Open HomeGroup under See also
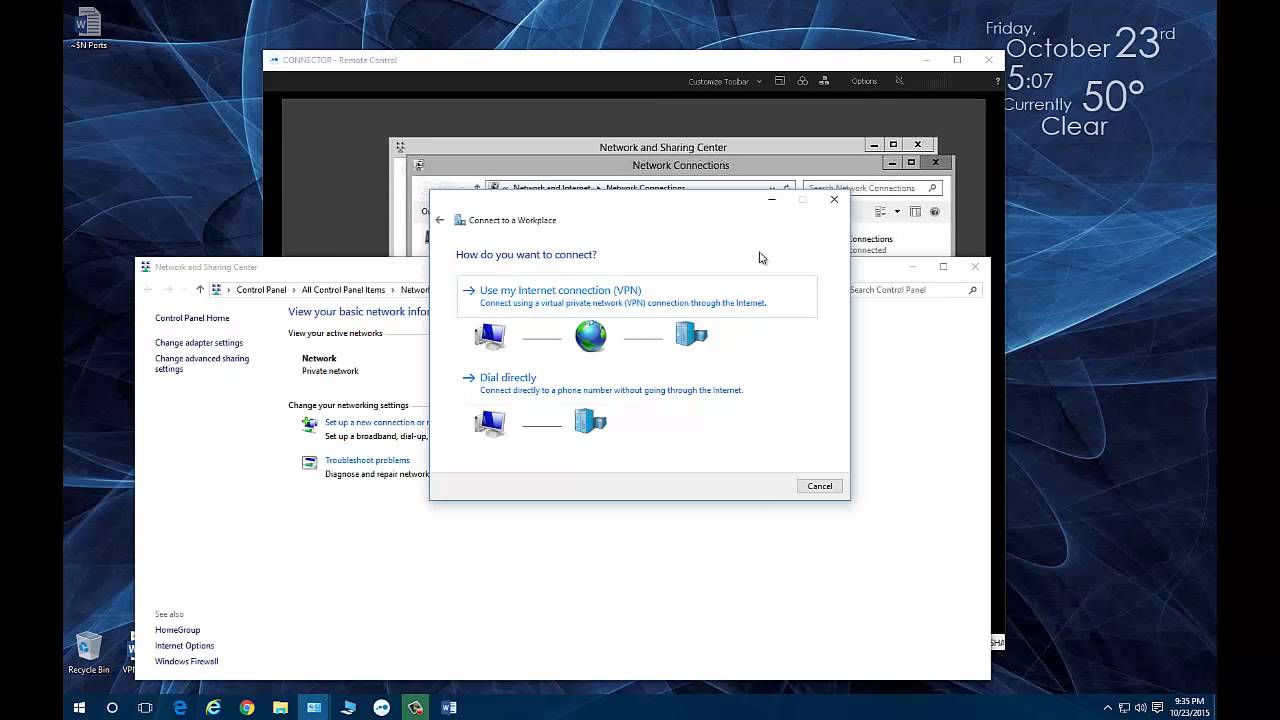 coord(177,630)
